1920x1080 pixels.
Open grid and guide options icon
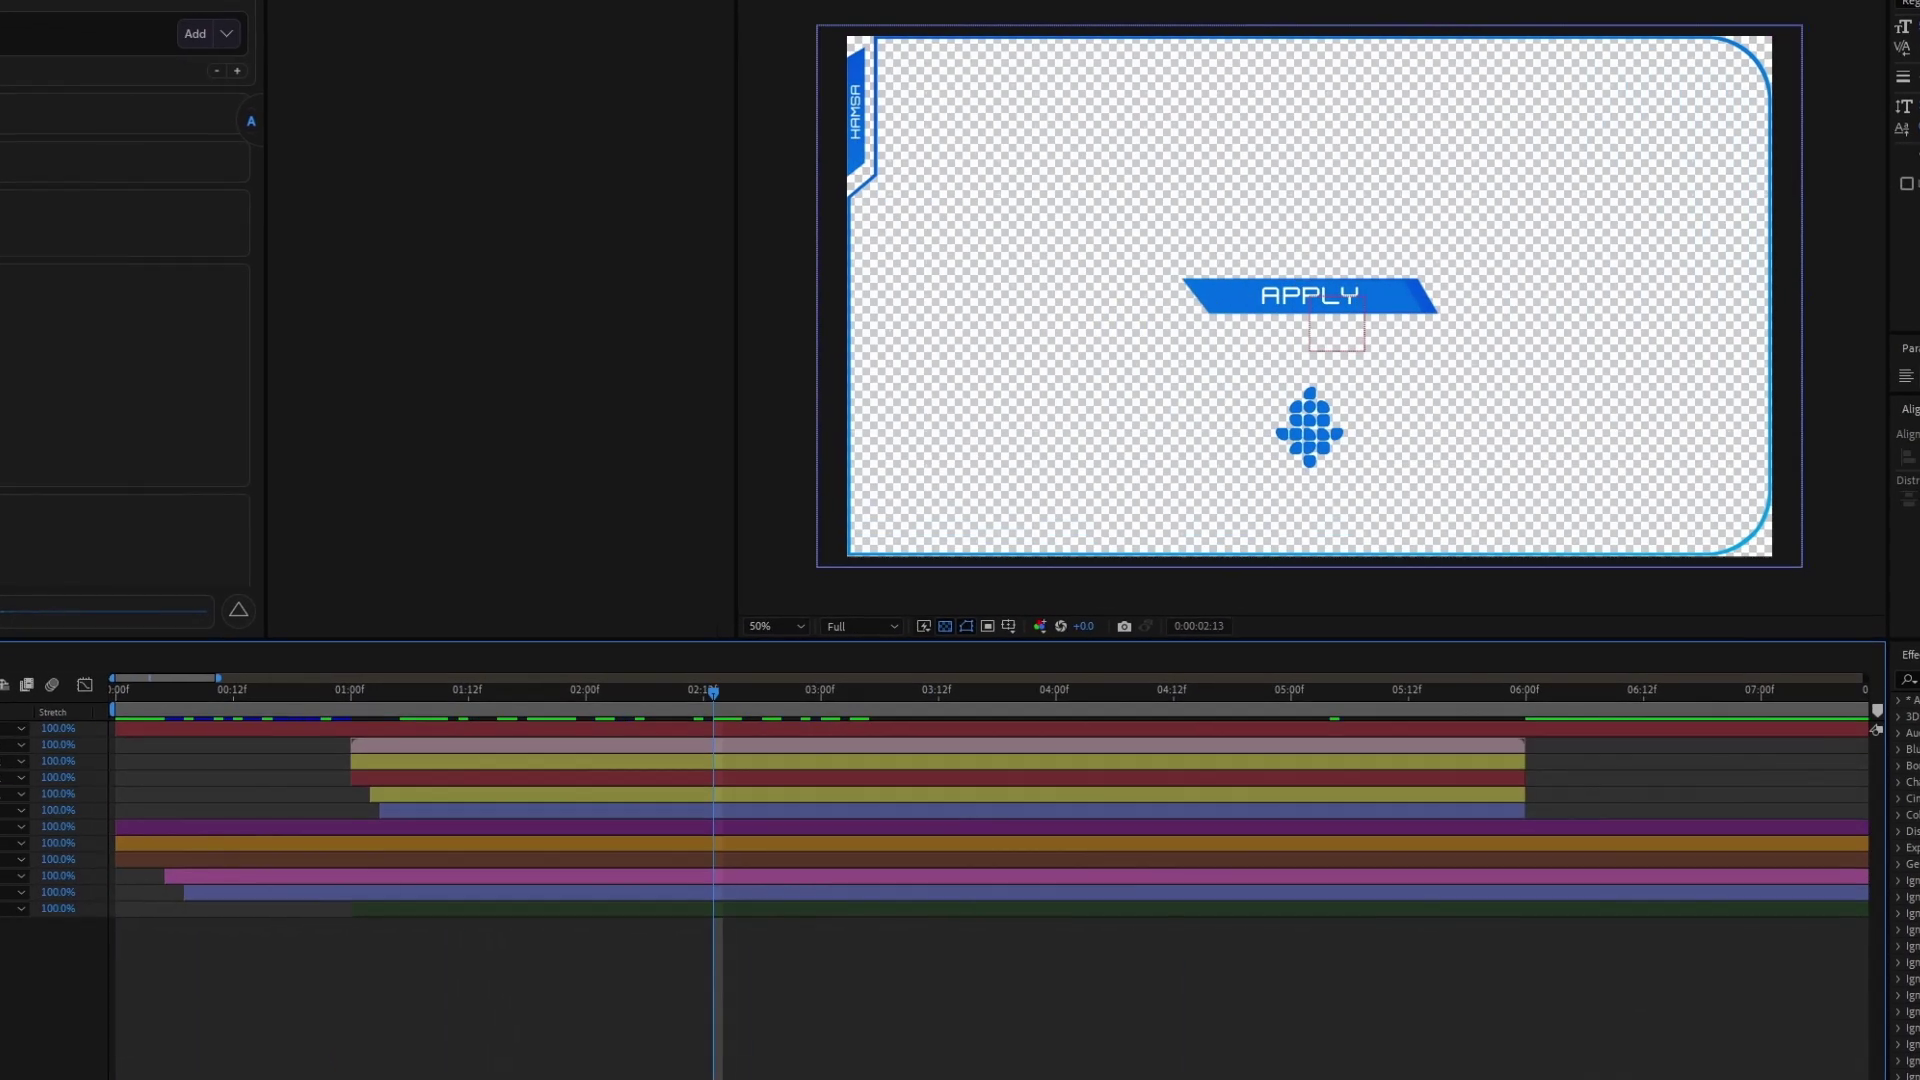[1008, 626]
